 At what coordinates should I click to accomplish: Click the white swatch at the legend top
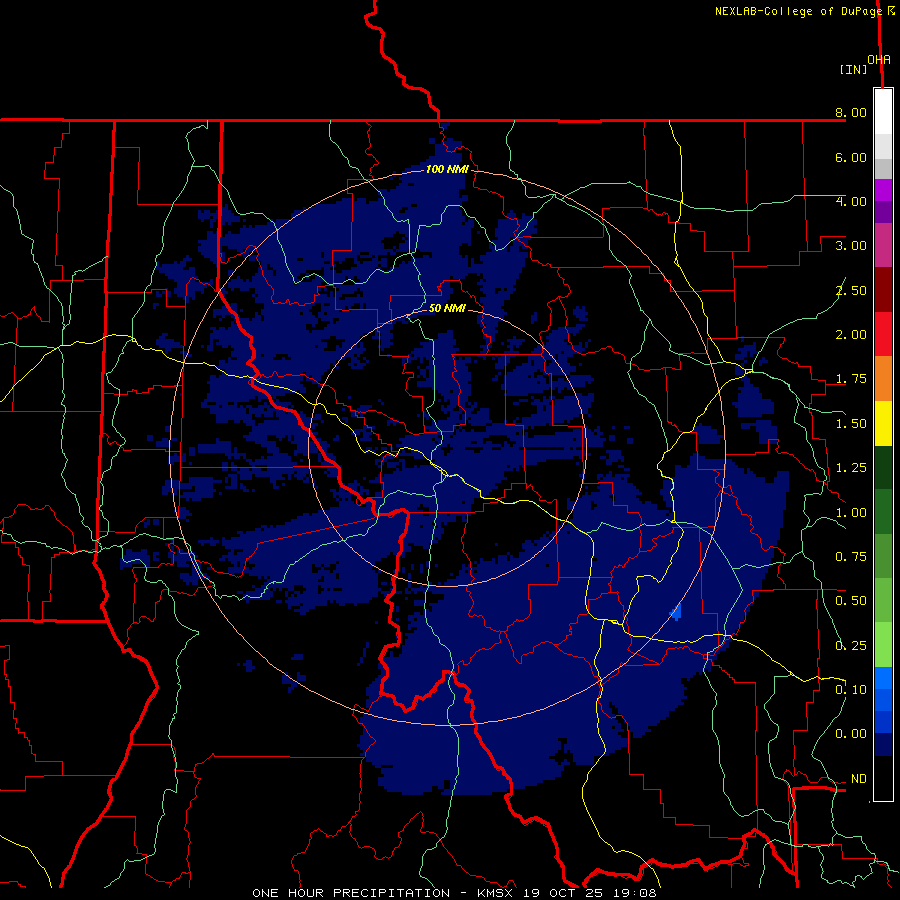click(883, 112)
